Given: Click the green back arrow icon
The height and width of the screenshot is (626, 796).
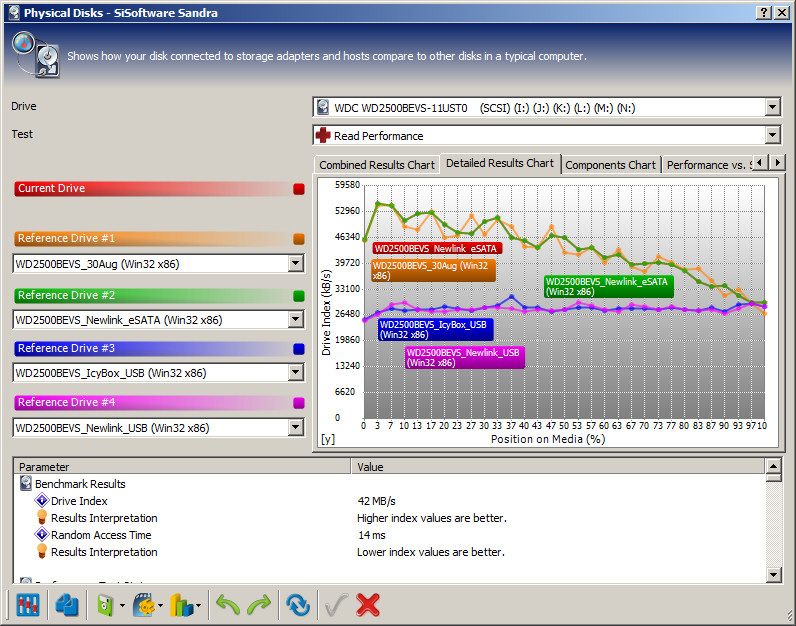Looking at the screenshot, I should pyautogui.click(x=228, y=605).
